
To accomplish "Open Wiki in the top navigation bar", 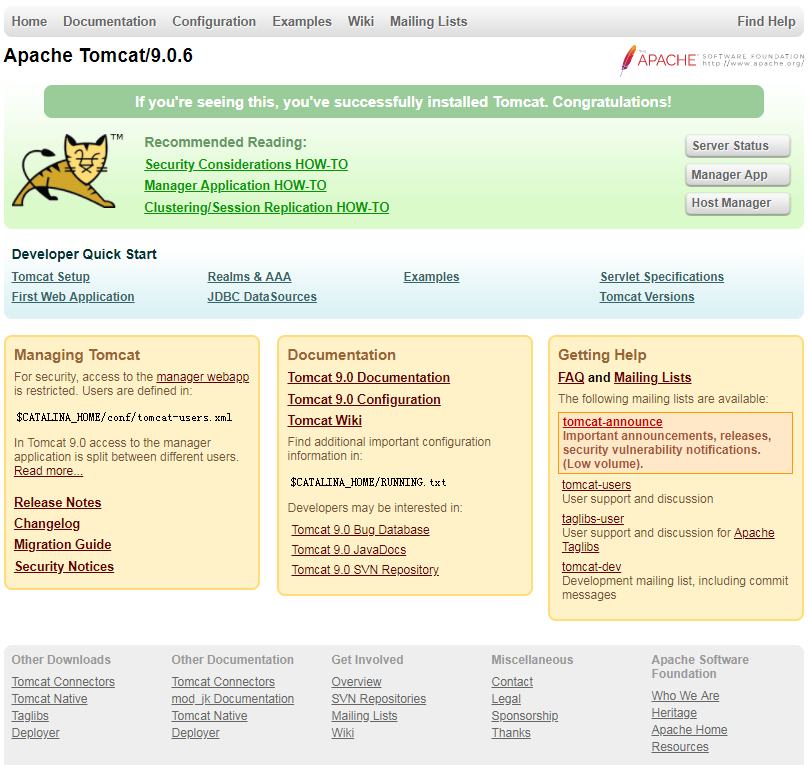I will (361, 21).
